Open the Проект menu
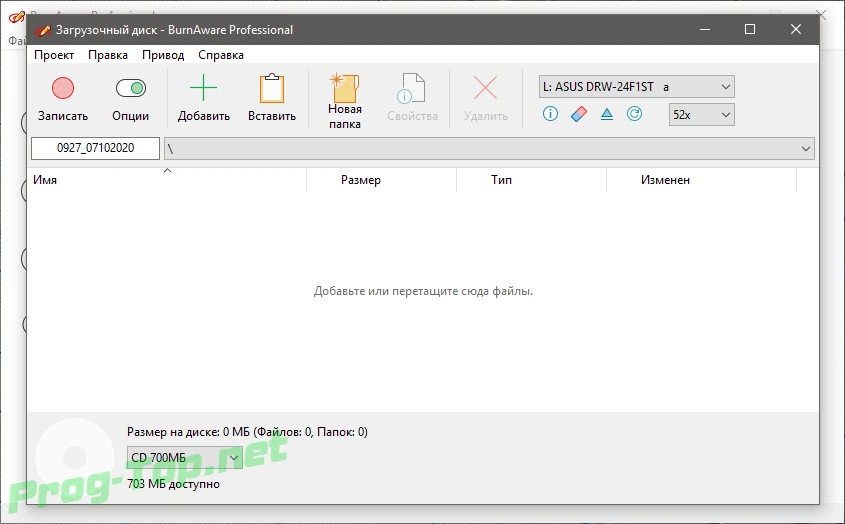The width and height of the screenshot is (845, 524). tap(54, 55)
